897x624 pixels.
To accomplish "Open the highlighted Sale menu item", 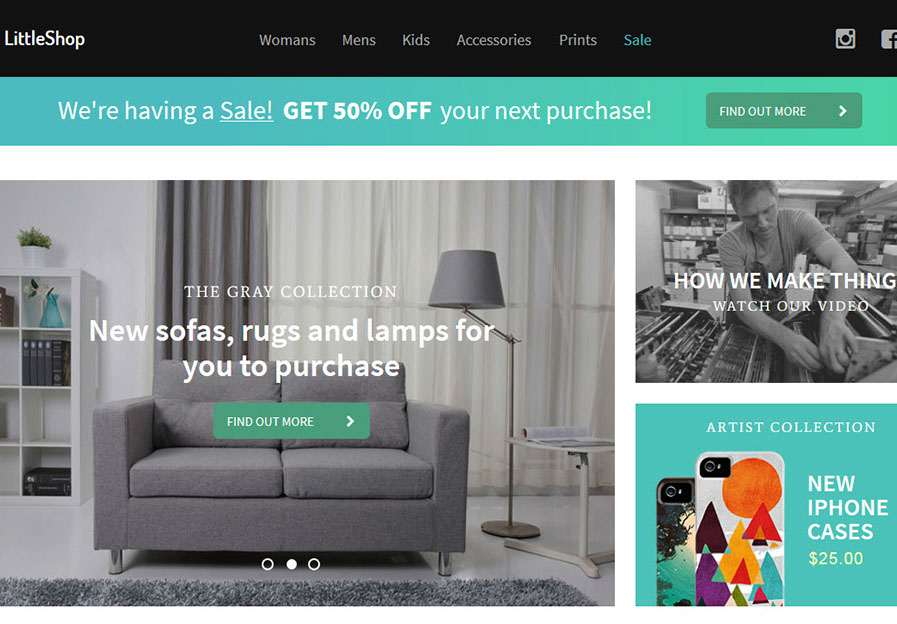I will (637, 40).
